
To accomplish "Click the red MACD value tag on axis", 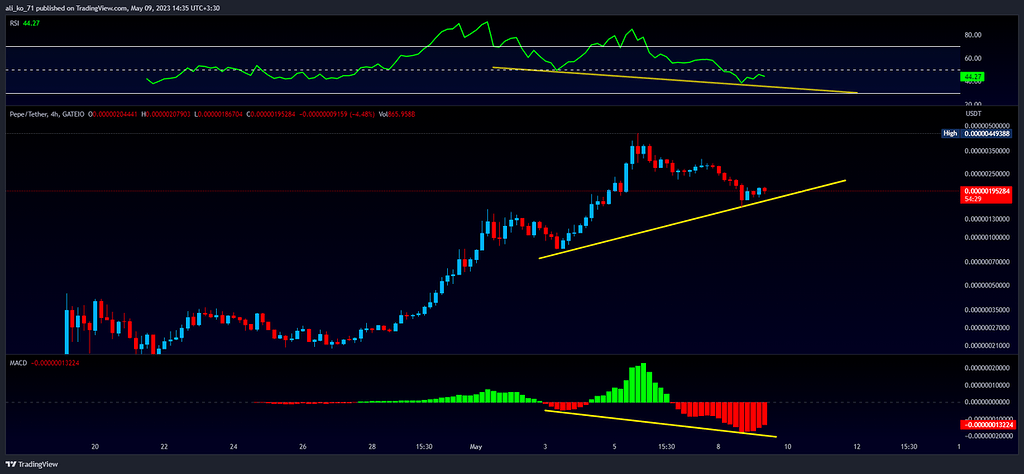I will click(988, 424).
